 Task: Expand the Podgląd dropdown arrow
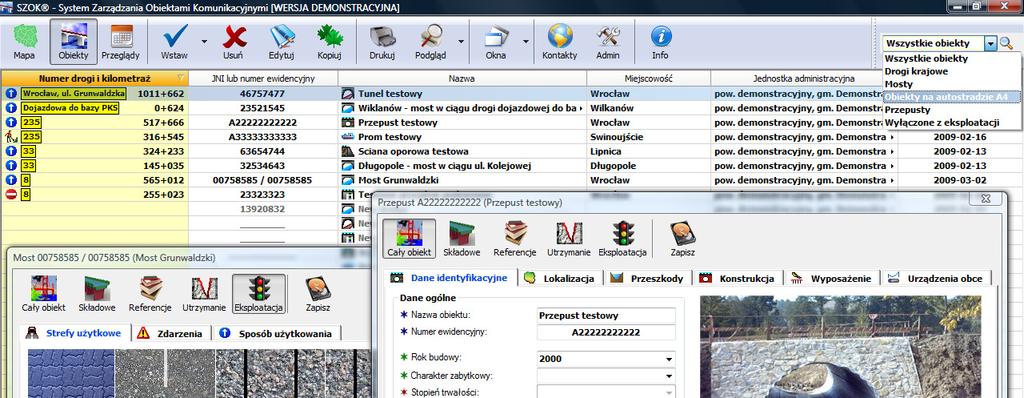[x=461, y=42]
